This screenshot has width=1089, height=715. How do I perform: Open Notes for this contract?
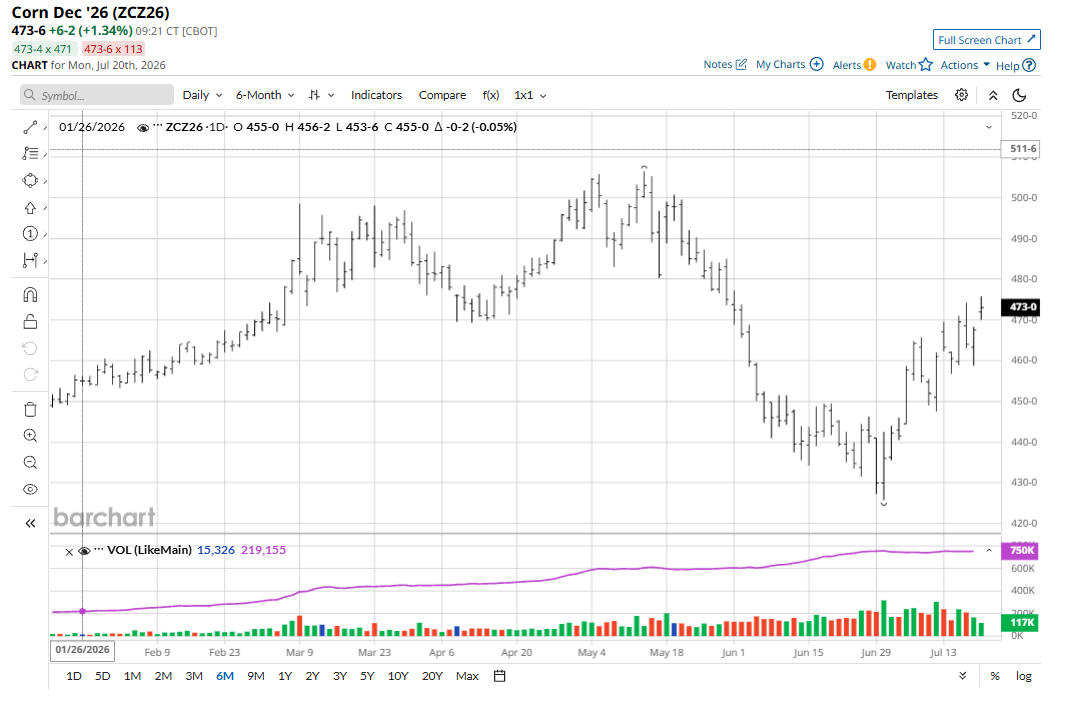(725, 65)
